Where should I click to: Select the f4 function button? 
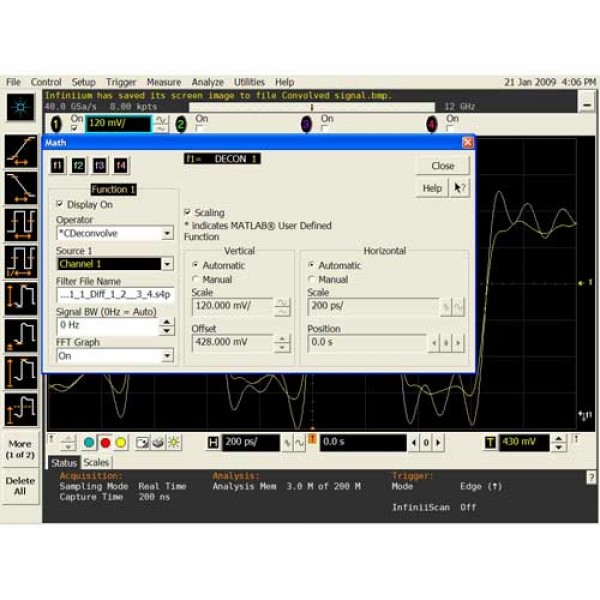(120, 165)
